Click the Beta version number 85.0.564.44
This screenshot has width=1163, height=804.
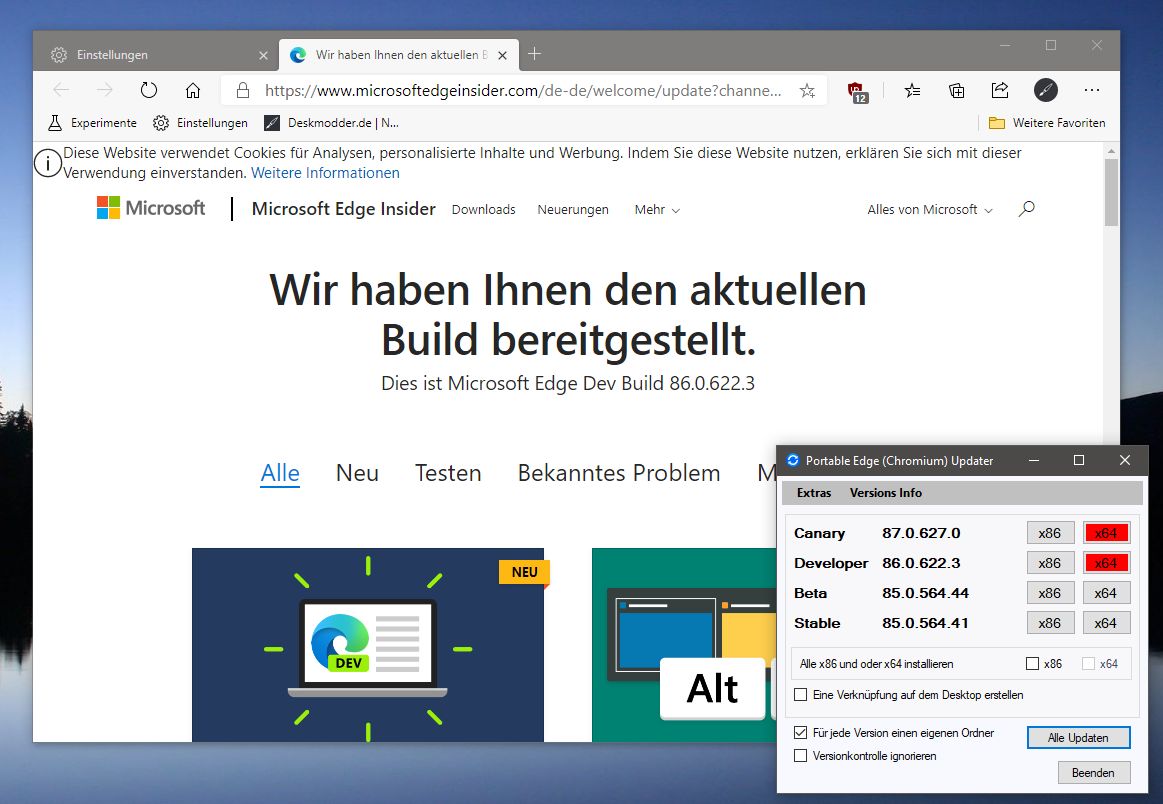(x=926, y=593)
